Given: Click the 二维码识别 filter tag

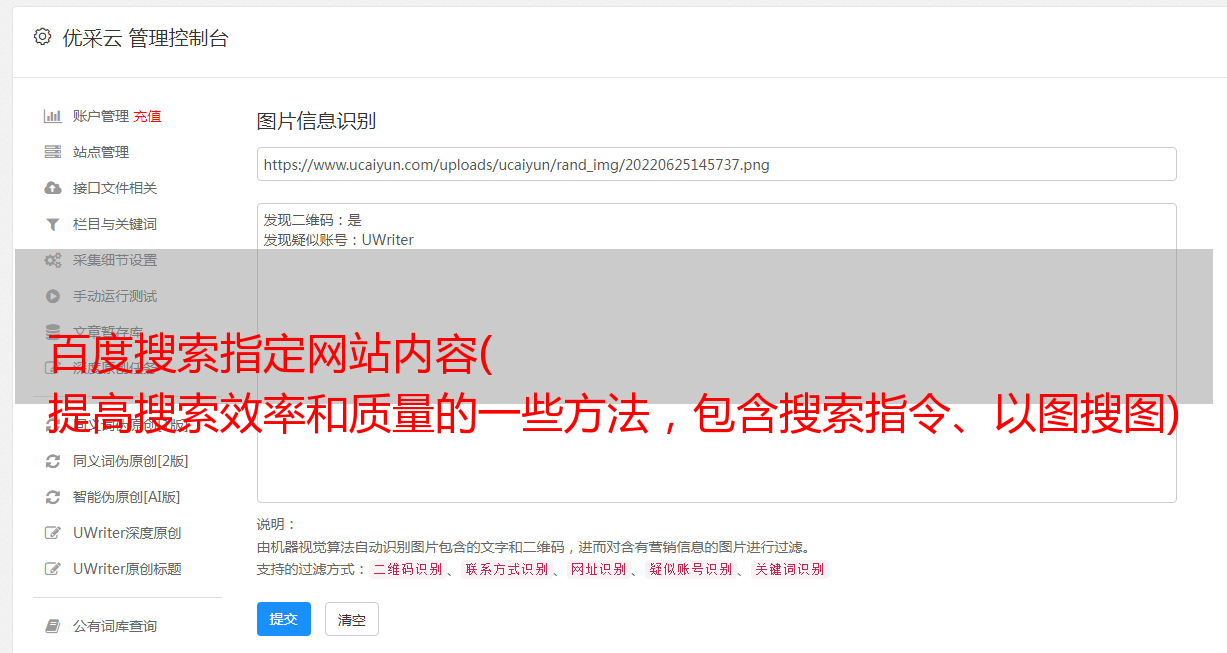Looking at the screenshot, I should click(x=407, y=569).
